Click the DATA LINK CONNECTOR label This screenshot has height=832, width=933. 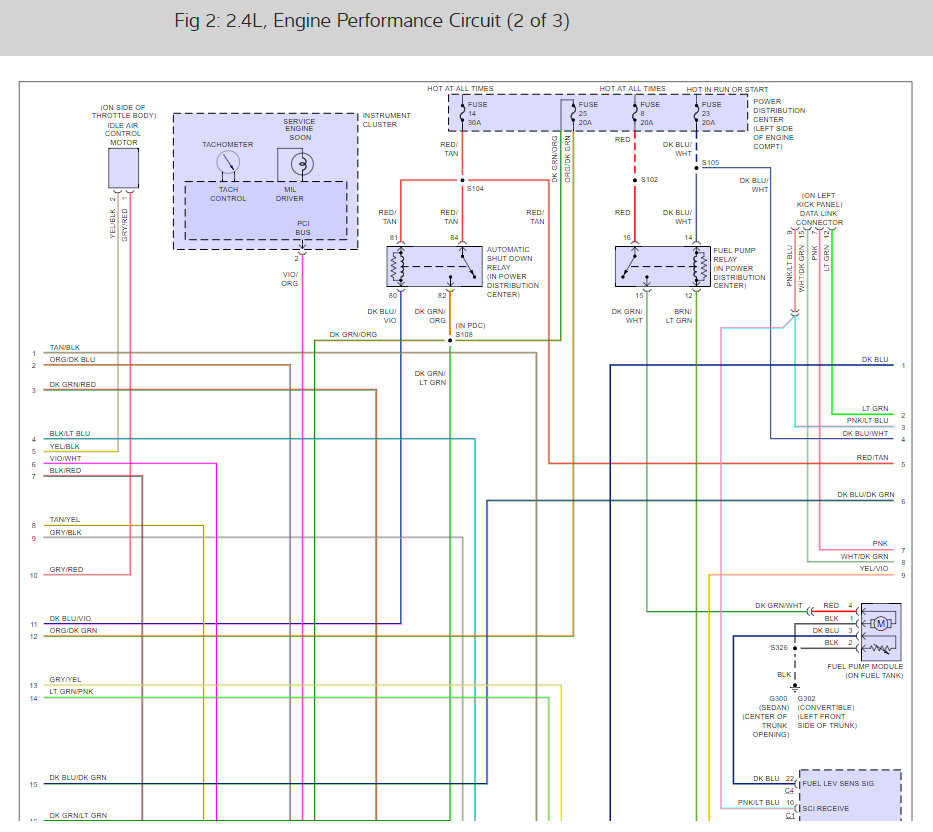[x=819, y=218]
